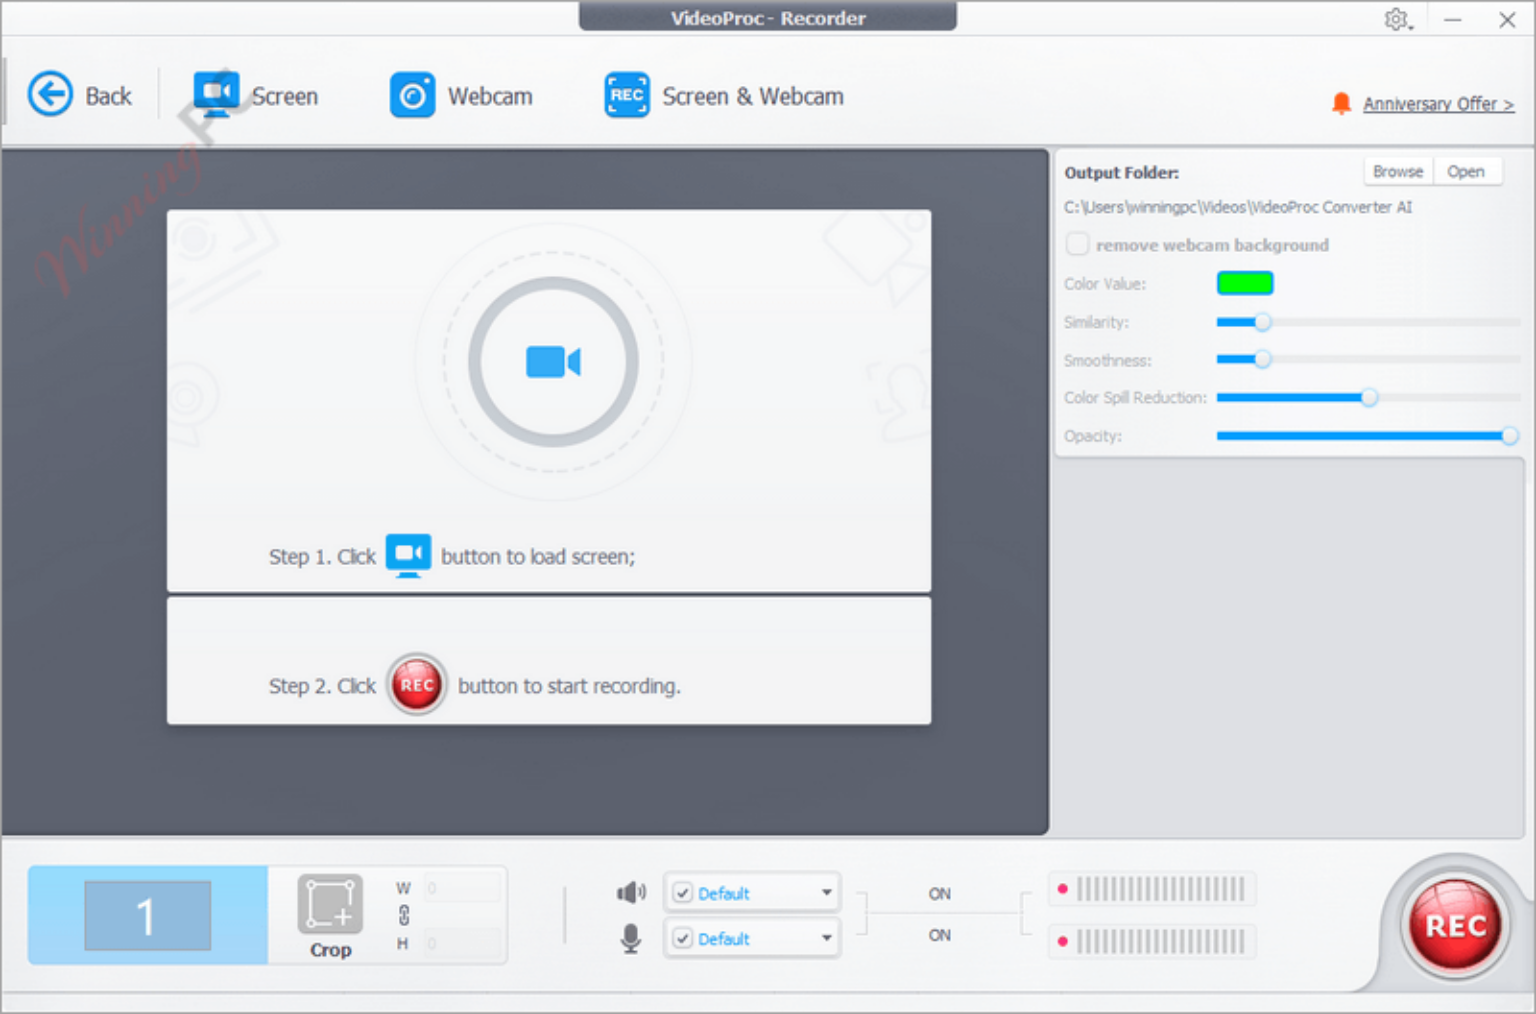The height and width of the screenshot is (1014, 1536).
Task: Select the Webcam recording mode icon
Action: click(x=412, y=95)
